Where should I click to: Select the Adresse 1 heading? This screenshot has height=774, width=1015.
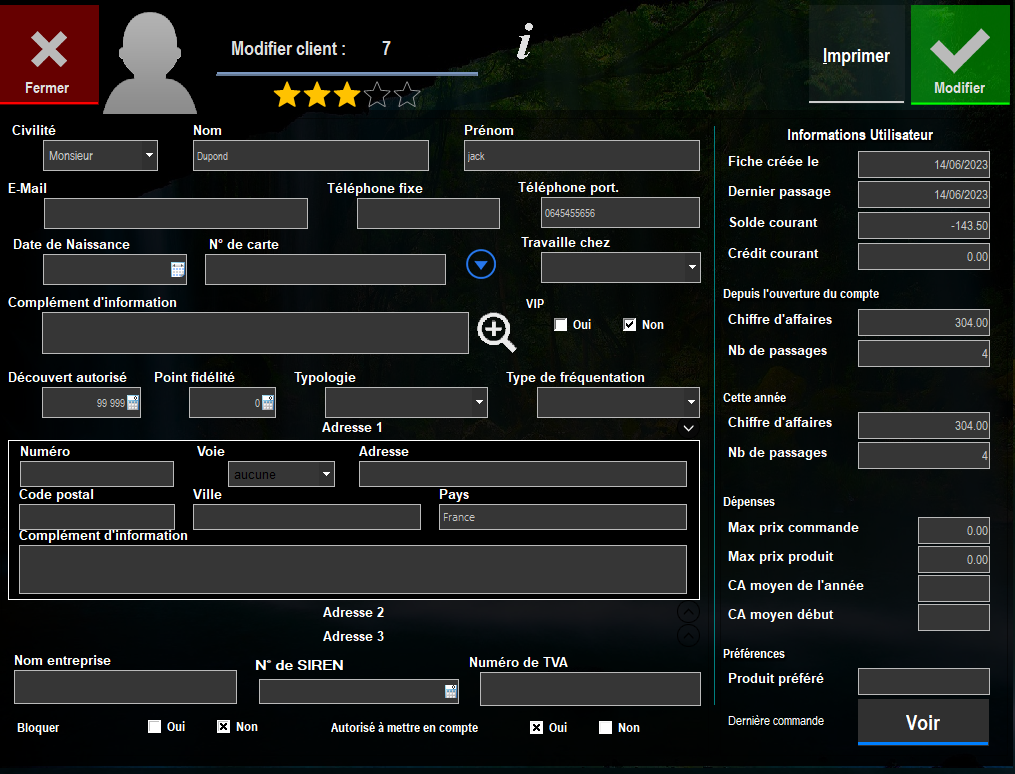click(352, 427)
